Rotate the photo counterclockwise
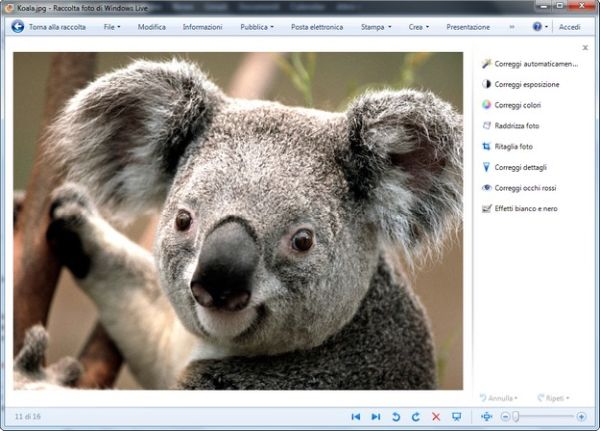The width and height of the screenshot is (600, 431). coord(395,416)
